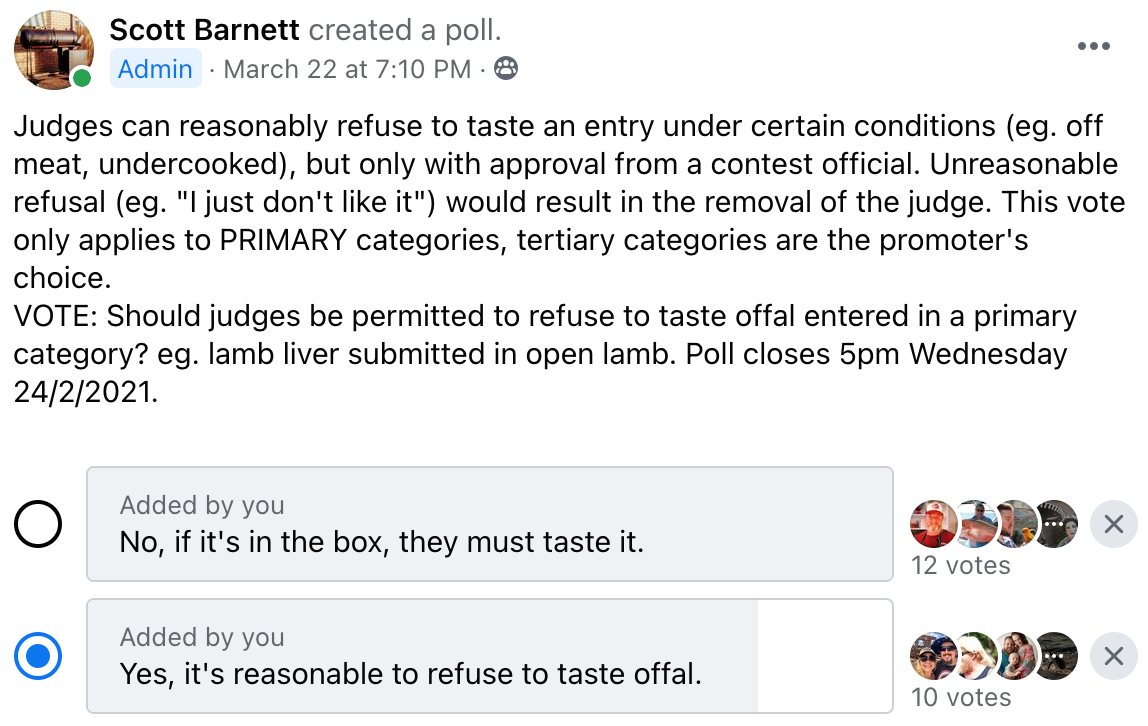Click the Admin badge

click(155, 69)
